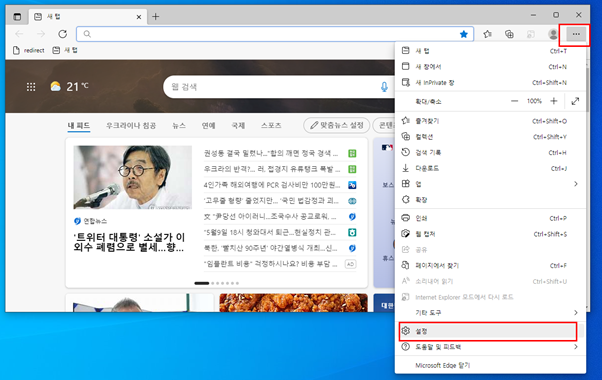Viewport: 602px width, 380px height.
Task: Click the Back navigation arrow
Action: click(x=19, y=34)
